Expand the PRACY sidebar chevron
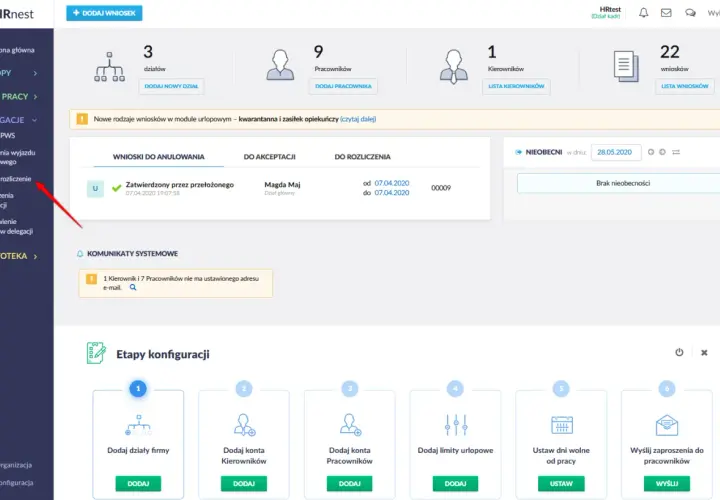 coord(35,97)
